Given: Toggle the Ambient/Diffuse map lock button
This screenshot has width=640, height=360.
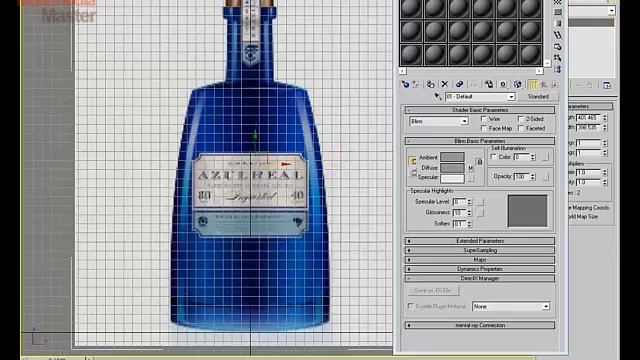Looking at the screenshot, I should pos(480,162).
